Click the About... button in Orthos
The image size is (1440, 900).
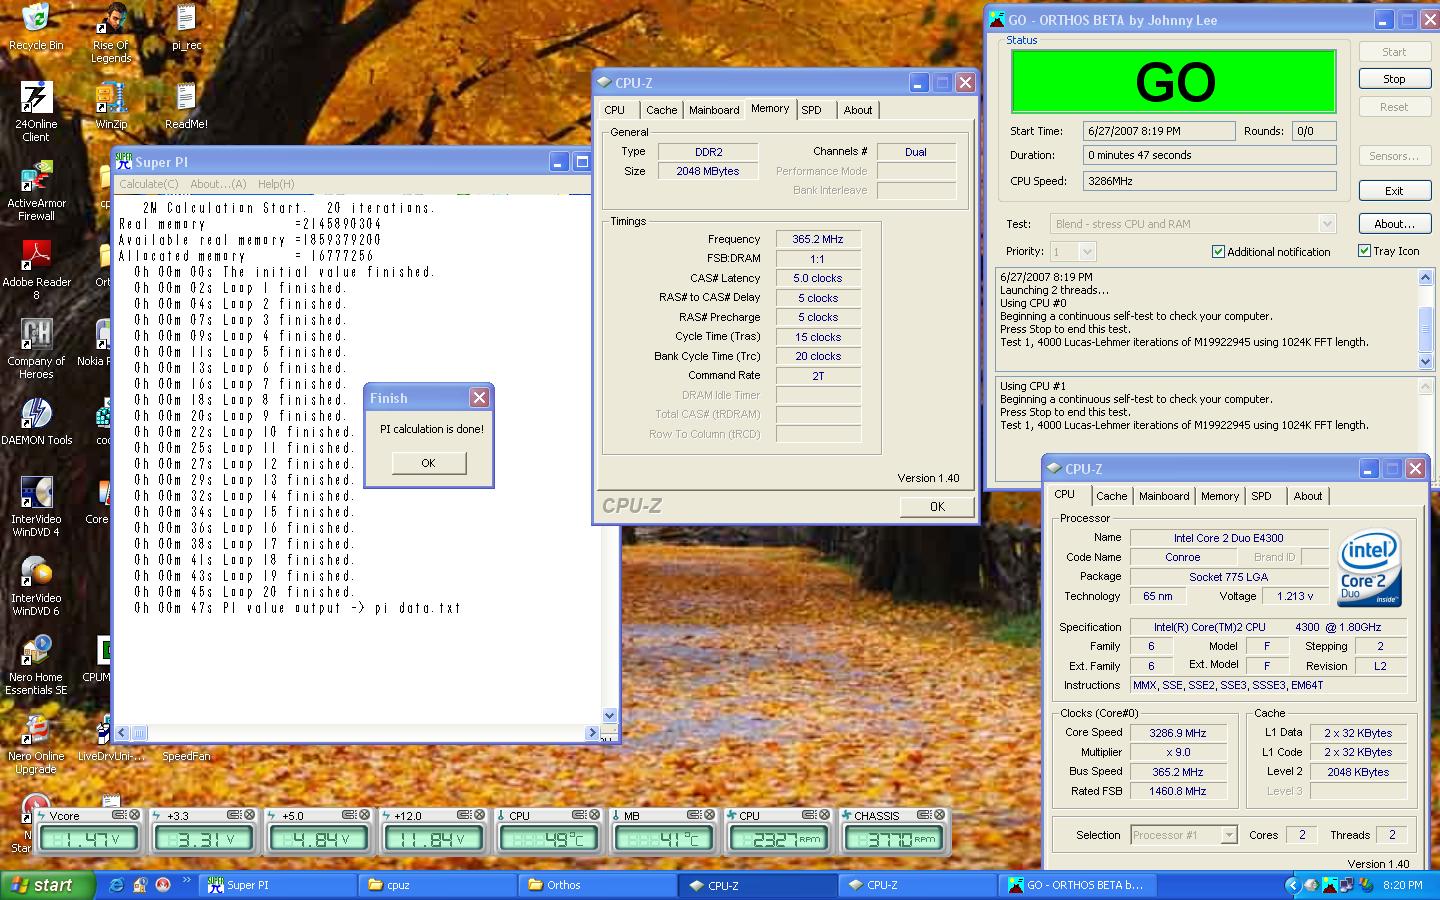1394,224
